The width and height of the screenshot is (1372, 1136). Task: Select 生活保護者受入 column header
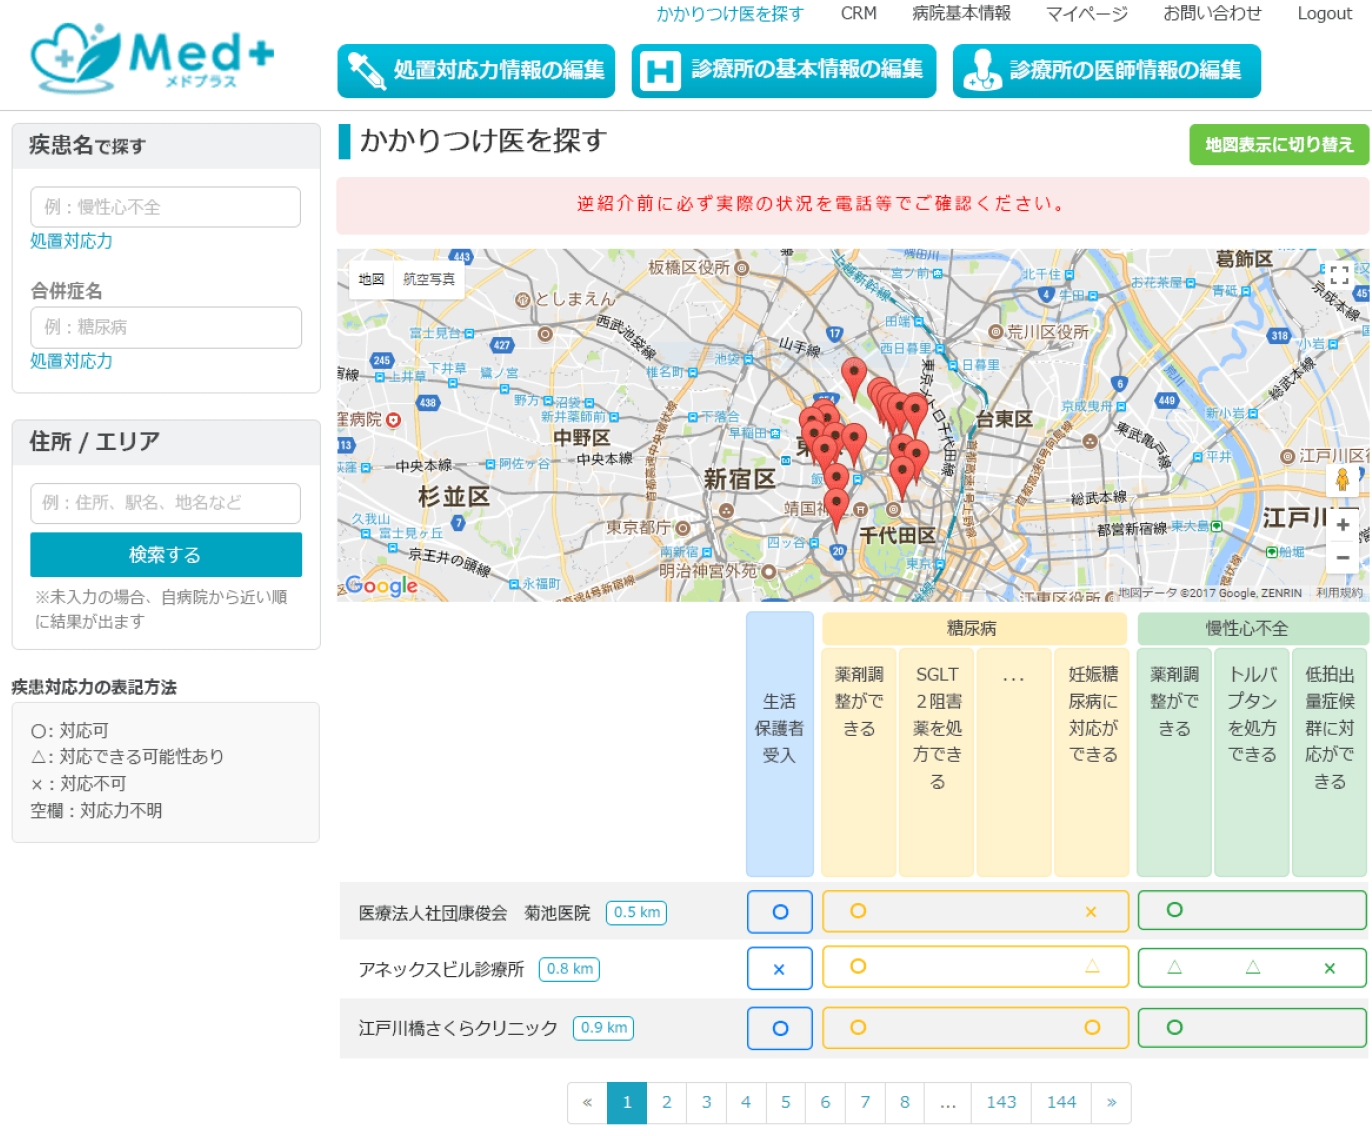779,745
